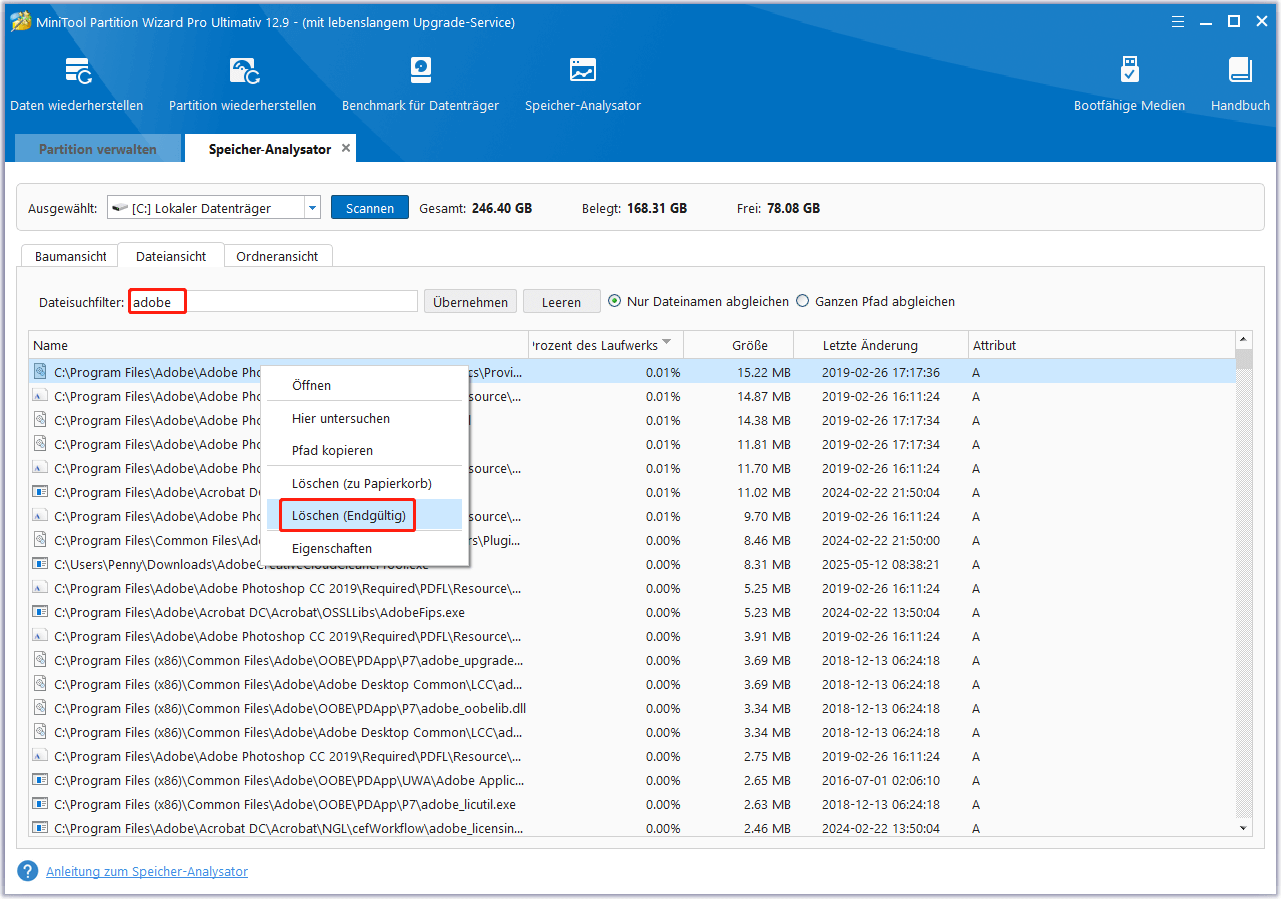Select the Speicher-Analysator tab

[x=269, y=149]
